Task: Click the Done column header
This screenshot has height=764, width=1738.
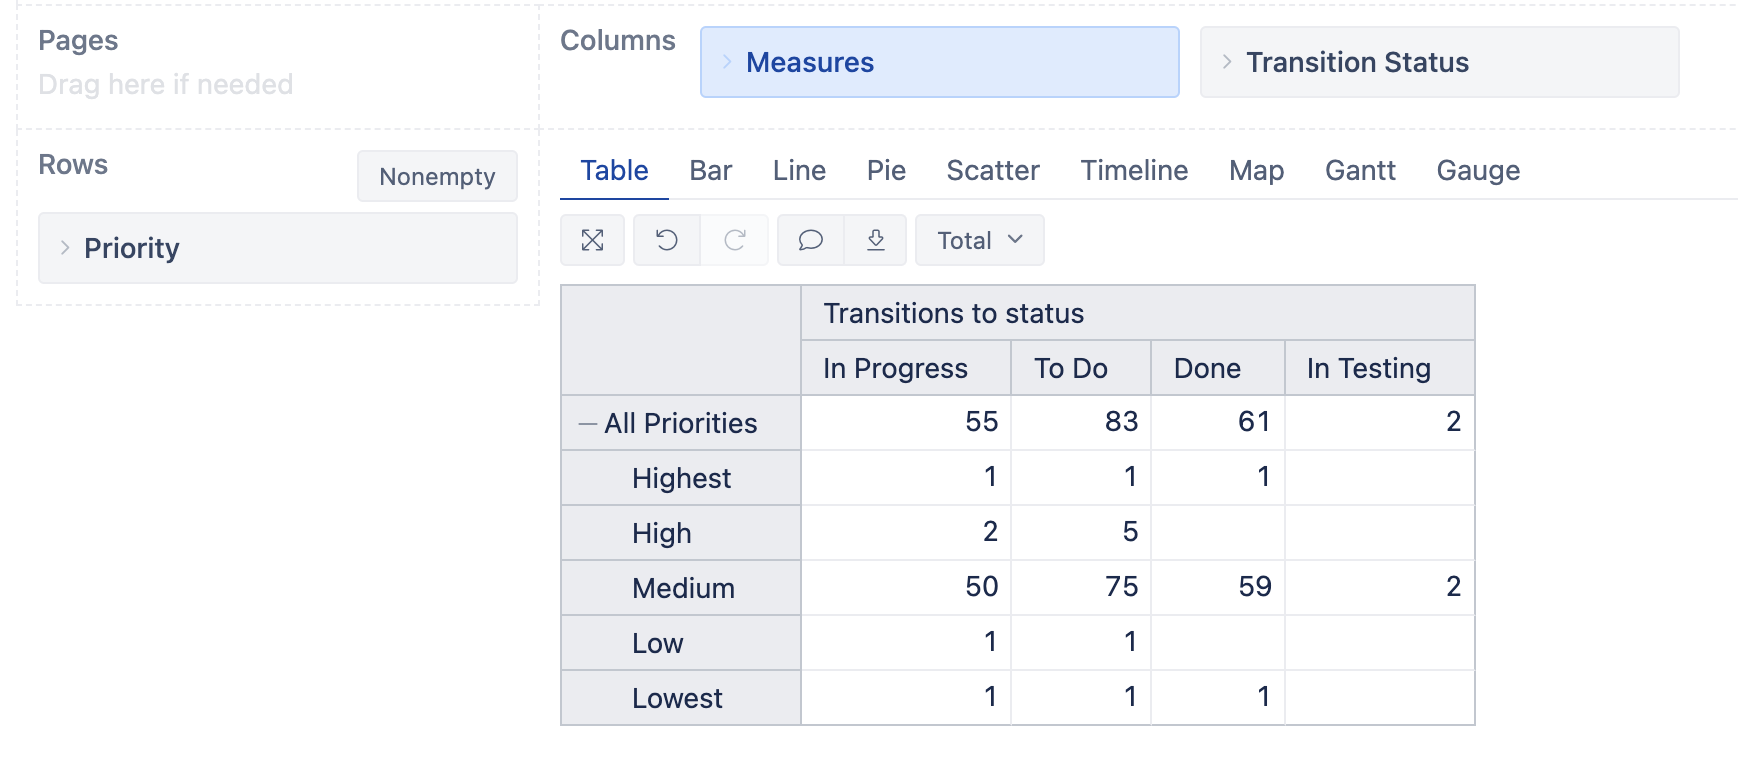Action: (x=1207, y=369)
